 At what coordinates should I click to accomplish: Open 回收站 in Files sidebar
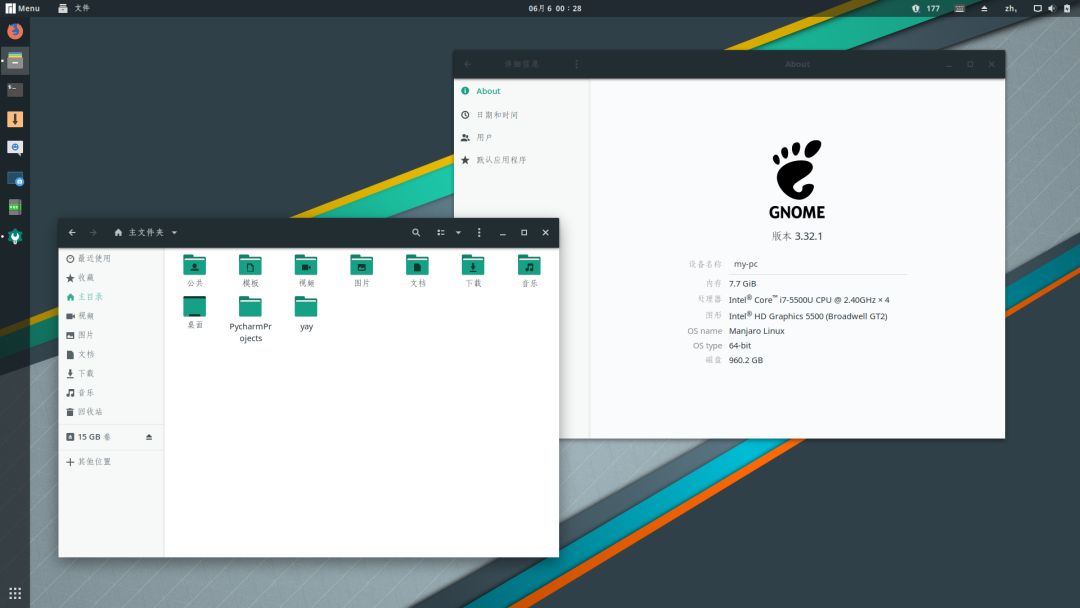coord(89,412)
